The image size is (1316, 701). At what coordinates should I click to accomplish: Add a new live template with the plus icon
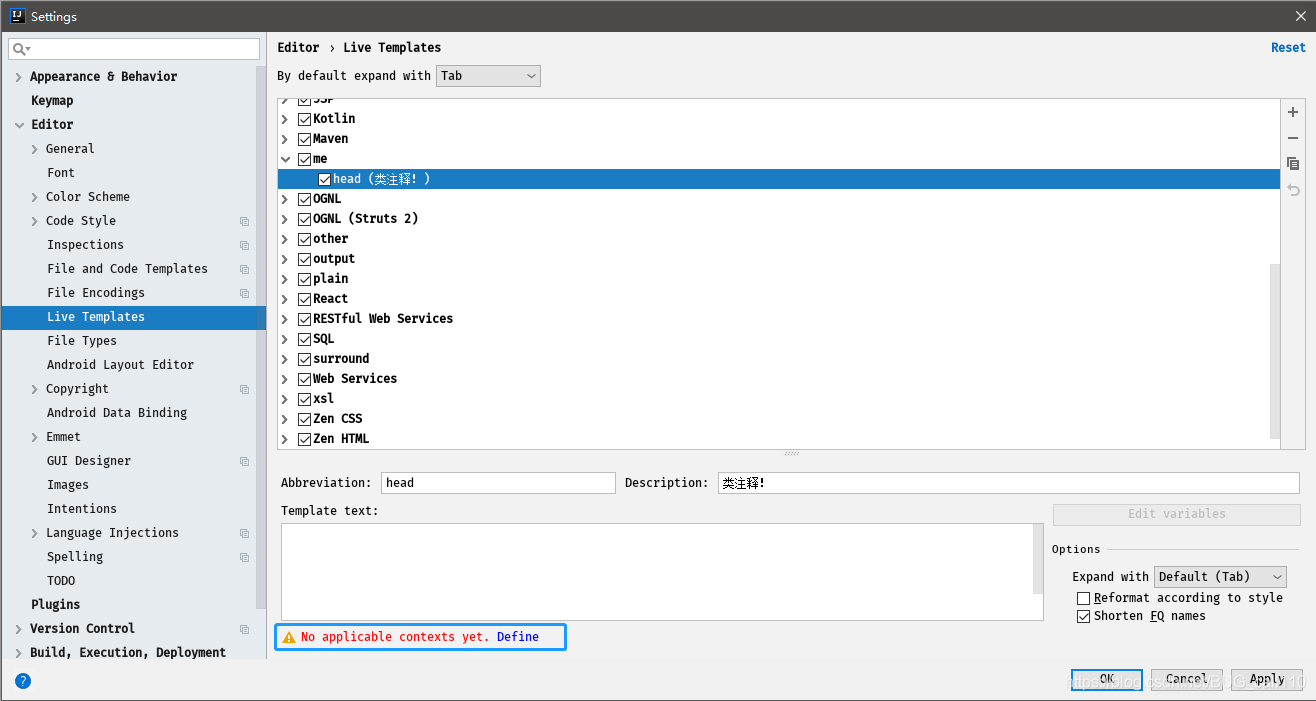[x=1293, y=112]
